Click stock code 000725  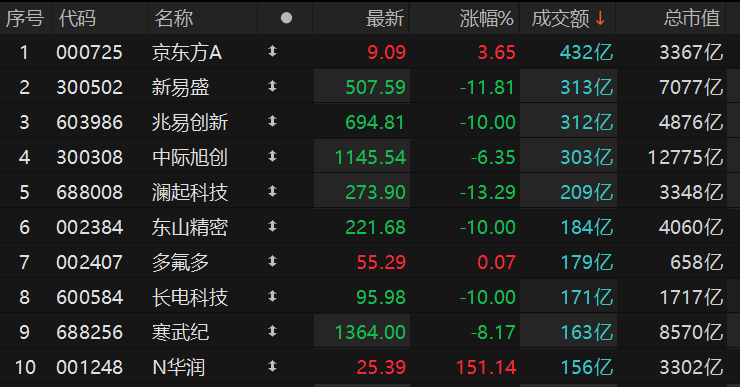point(89,52)
